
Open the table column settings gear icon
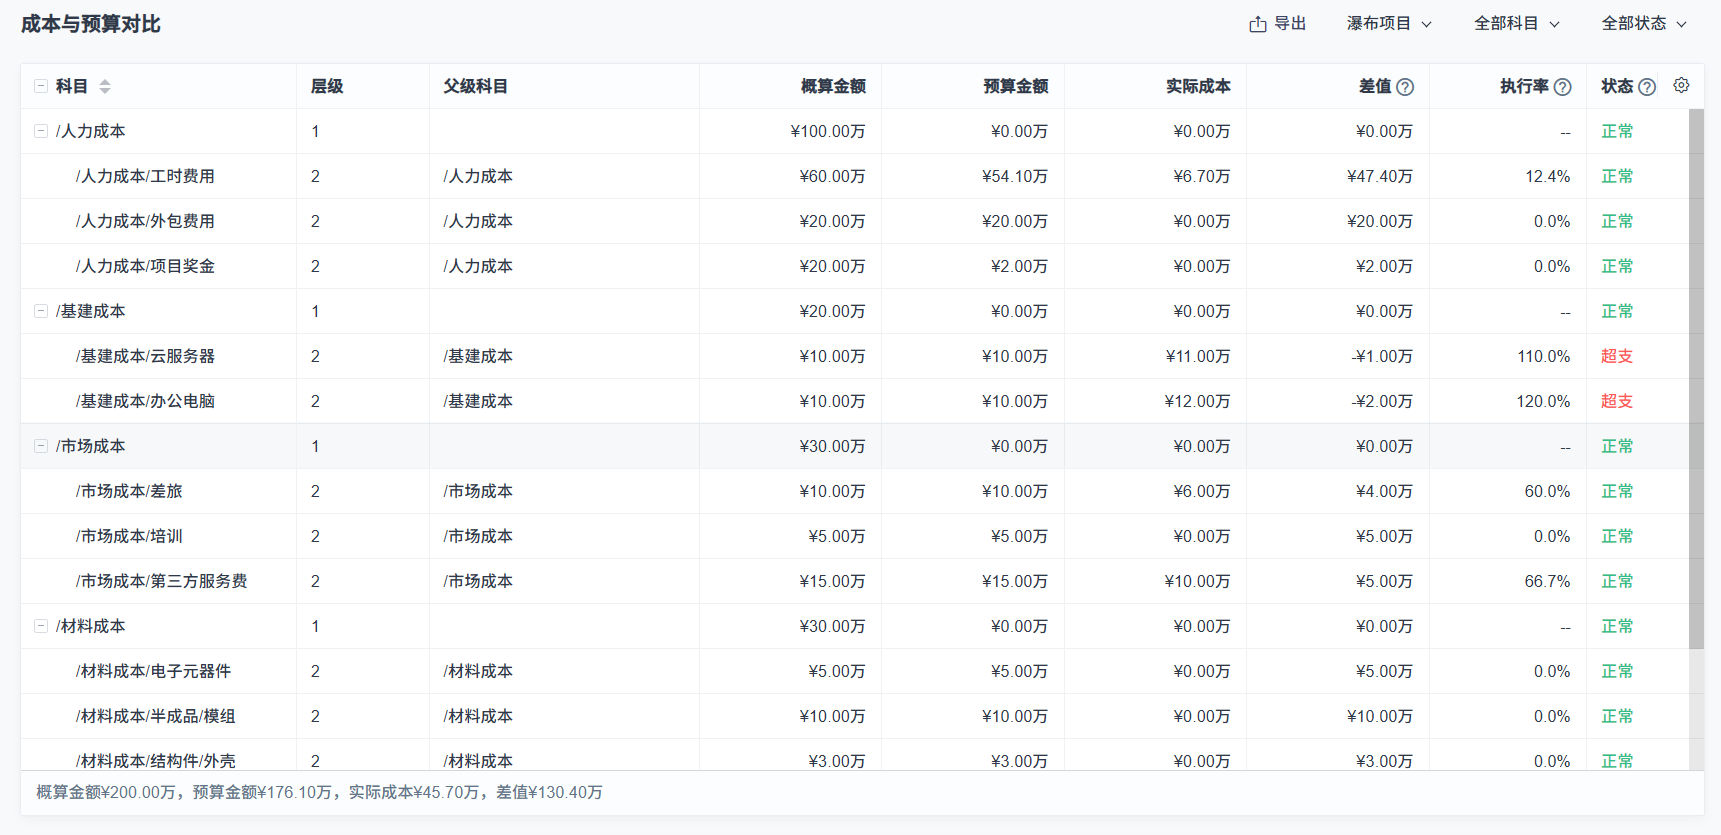(x=1681, y=86)
